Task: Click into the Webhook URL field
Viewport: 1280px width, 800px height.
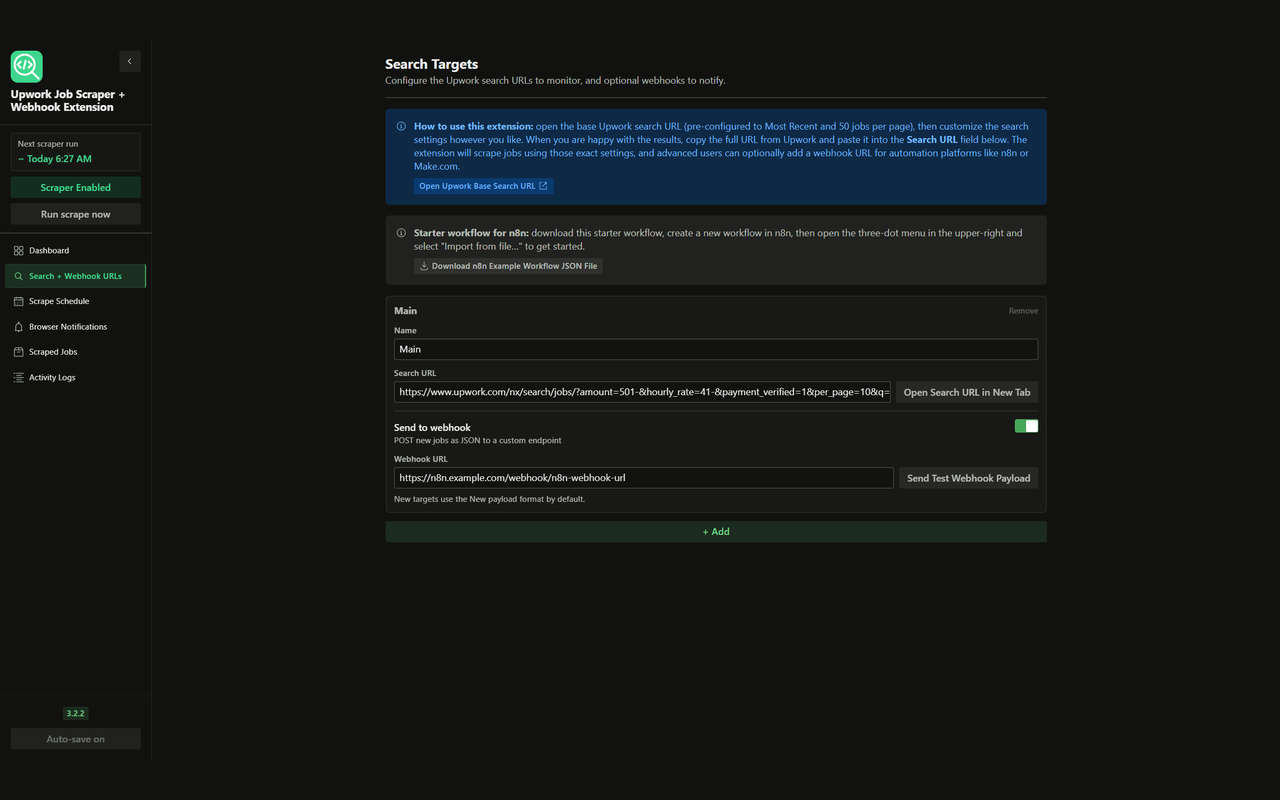Action: click(x=644, y=478)
